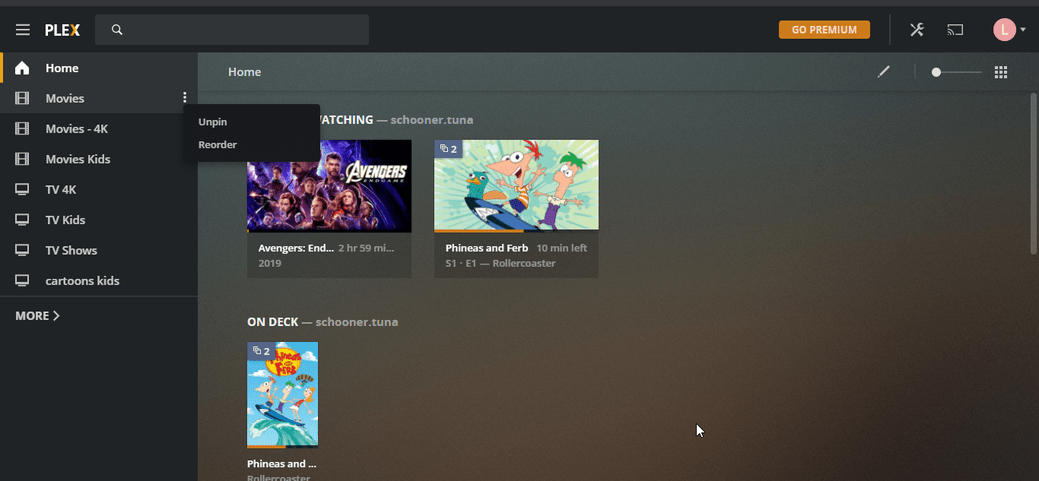Open the TV 4K library
Viewport: 1039px width, 481px height.
point(99,190)
